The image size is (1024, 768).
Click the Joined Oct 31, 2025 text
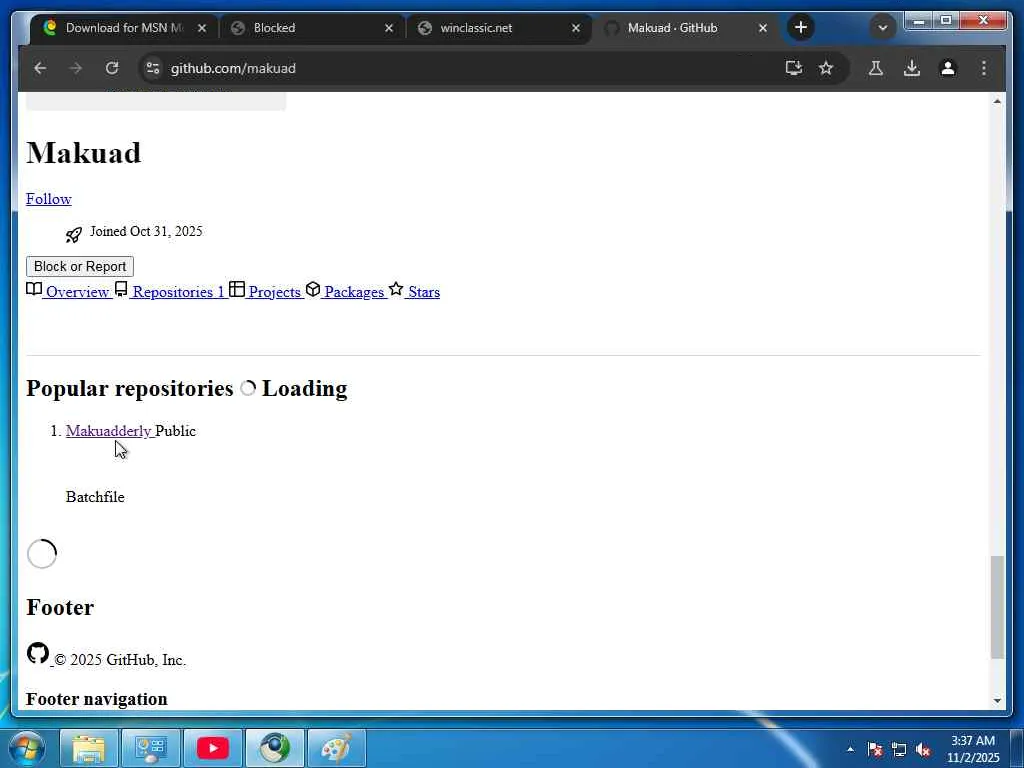[x=146, y=231]
